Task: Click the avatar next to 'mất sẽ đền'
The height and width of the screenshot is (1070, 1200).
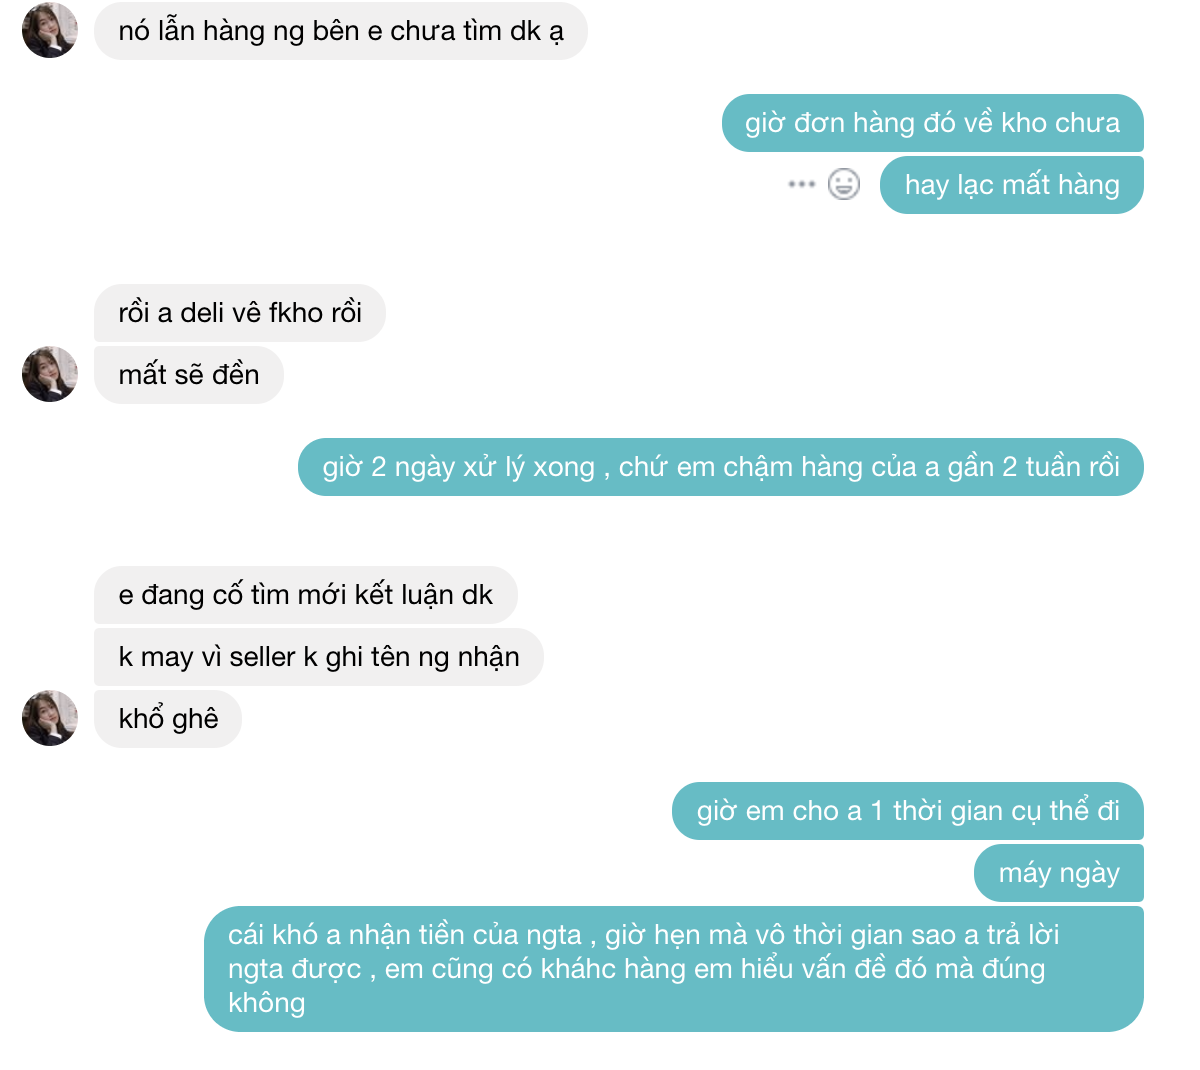Action: point(50,374)
